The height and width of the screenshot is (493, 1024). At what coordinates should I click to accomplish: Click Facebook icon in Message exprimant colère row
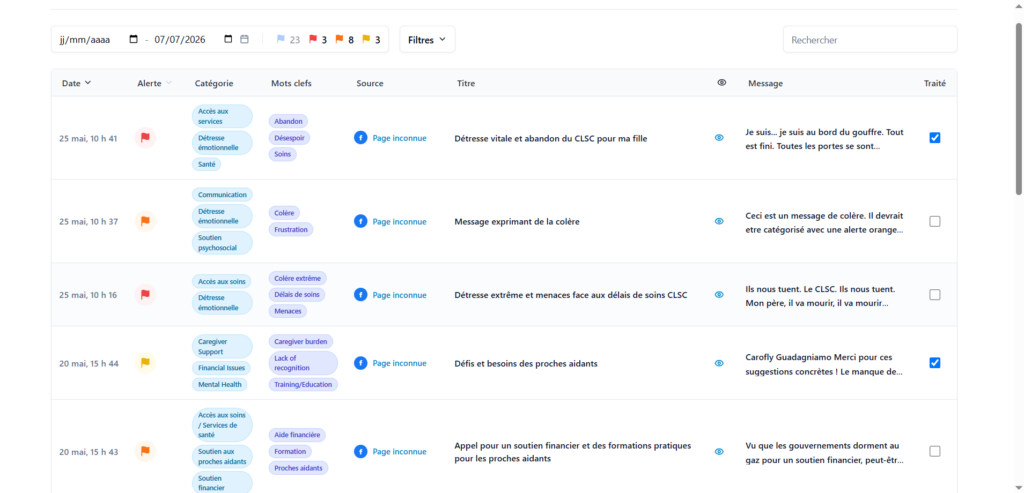(360, 221)
